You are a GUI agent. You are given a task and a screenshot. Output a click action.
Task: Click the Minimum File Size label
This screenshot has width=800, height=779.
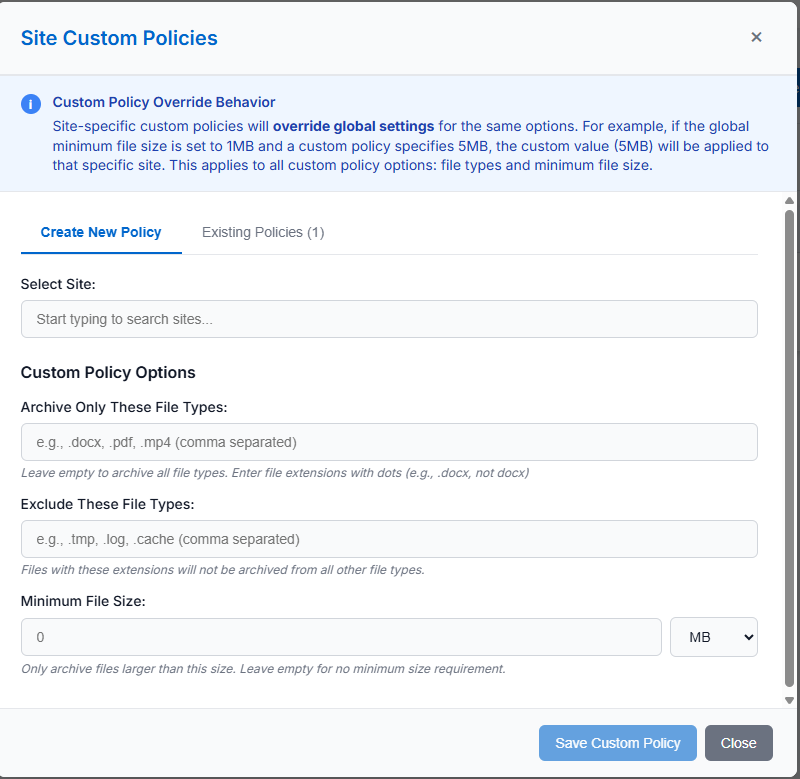point(83,602)
